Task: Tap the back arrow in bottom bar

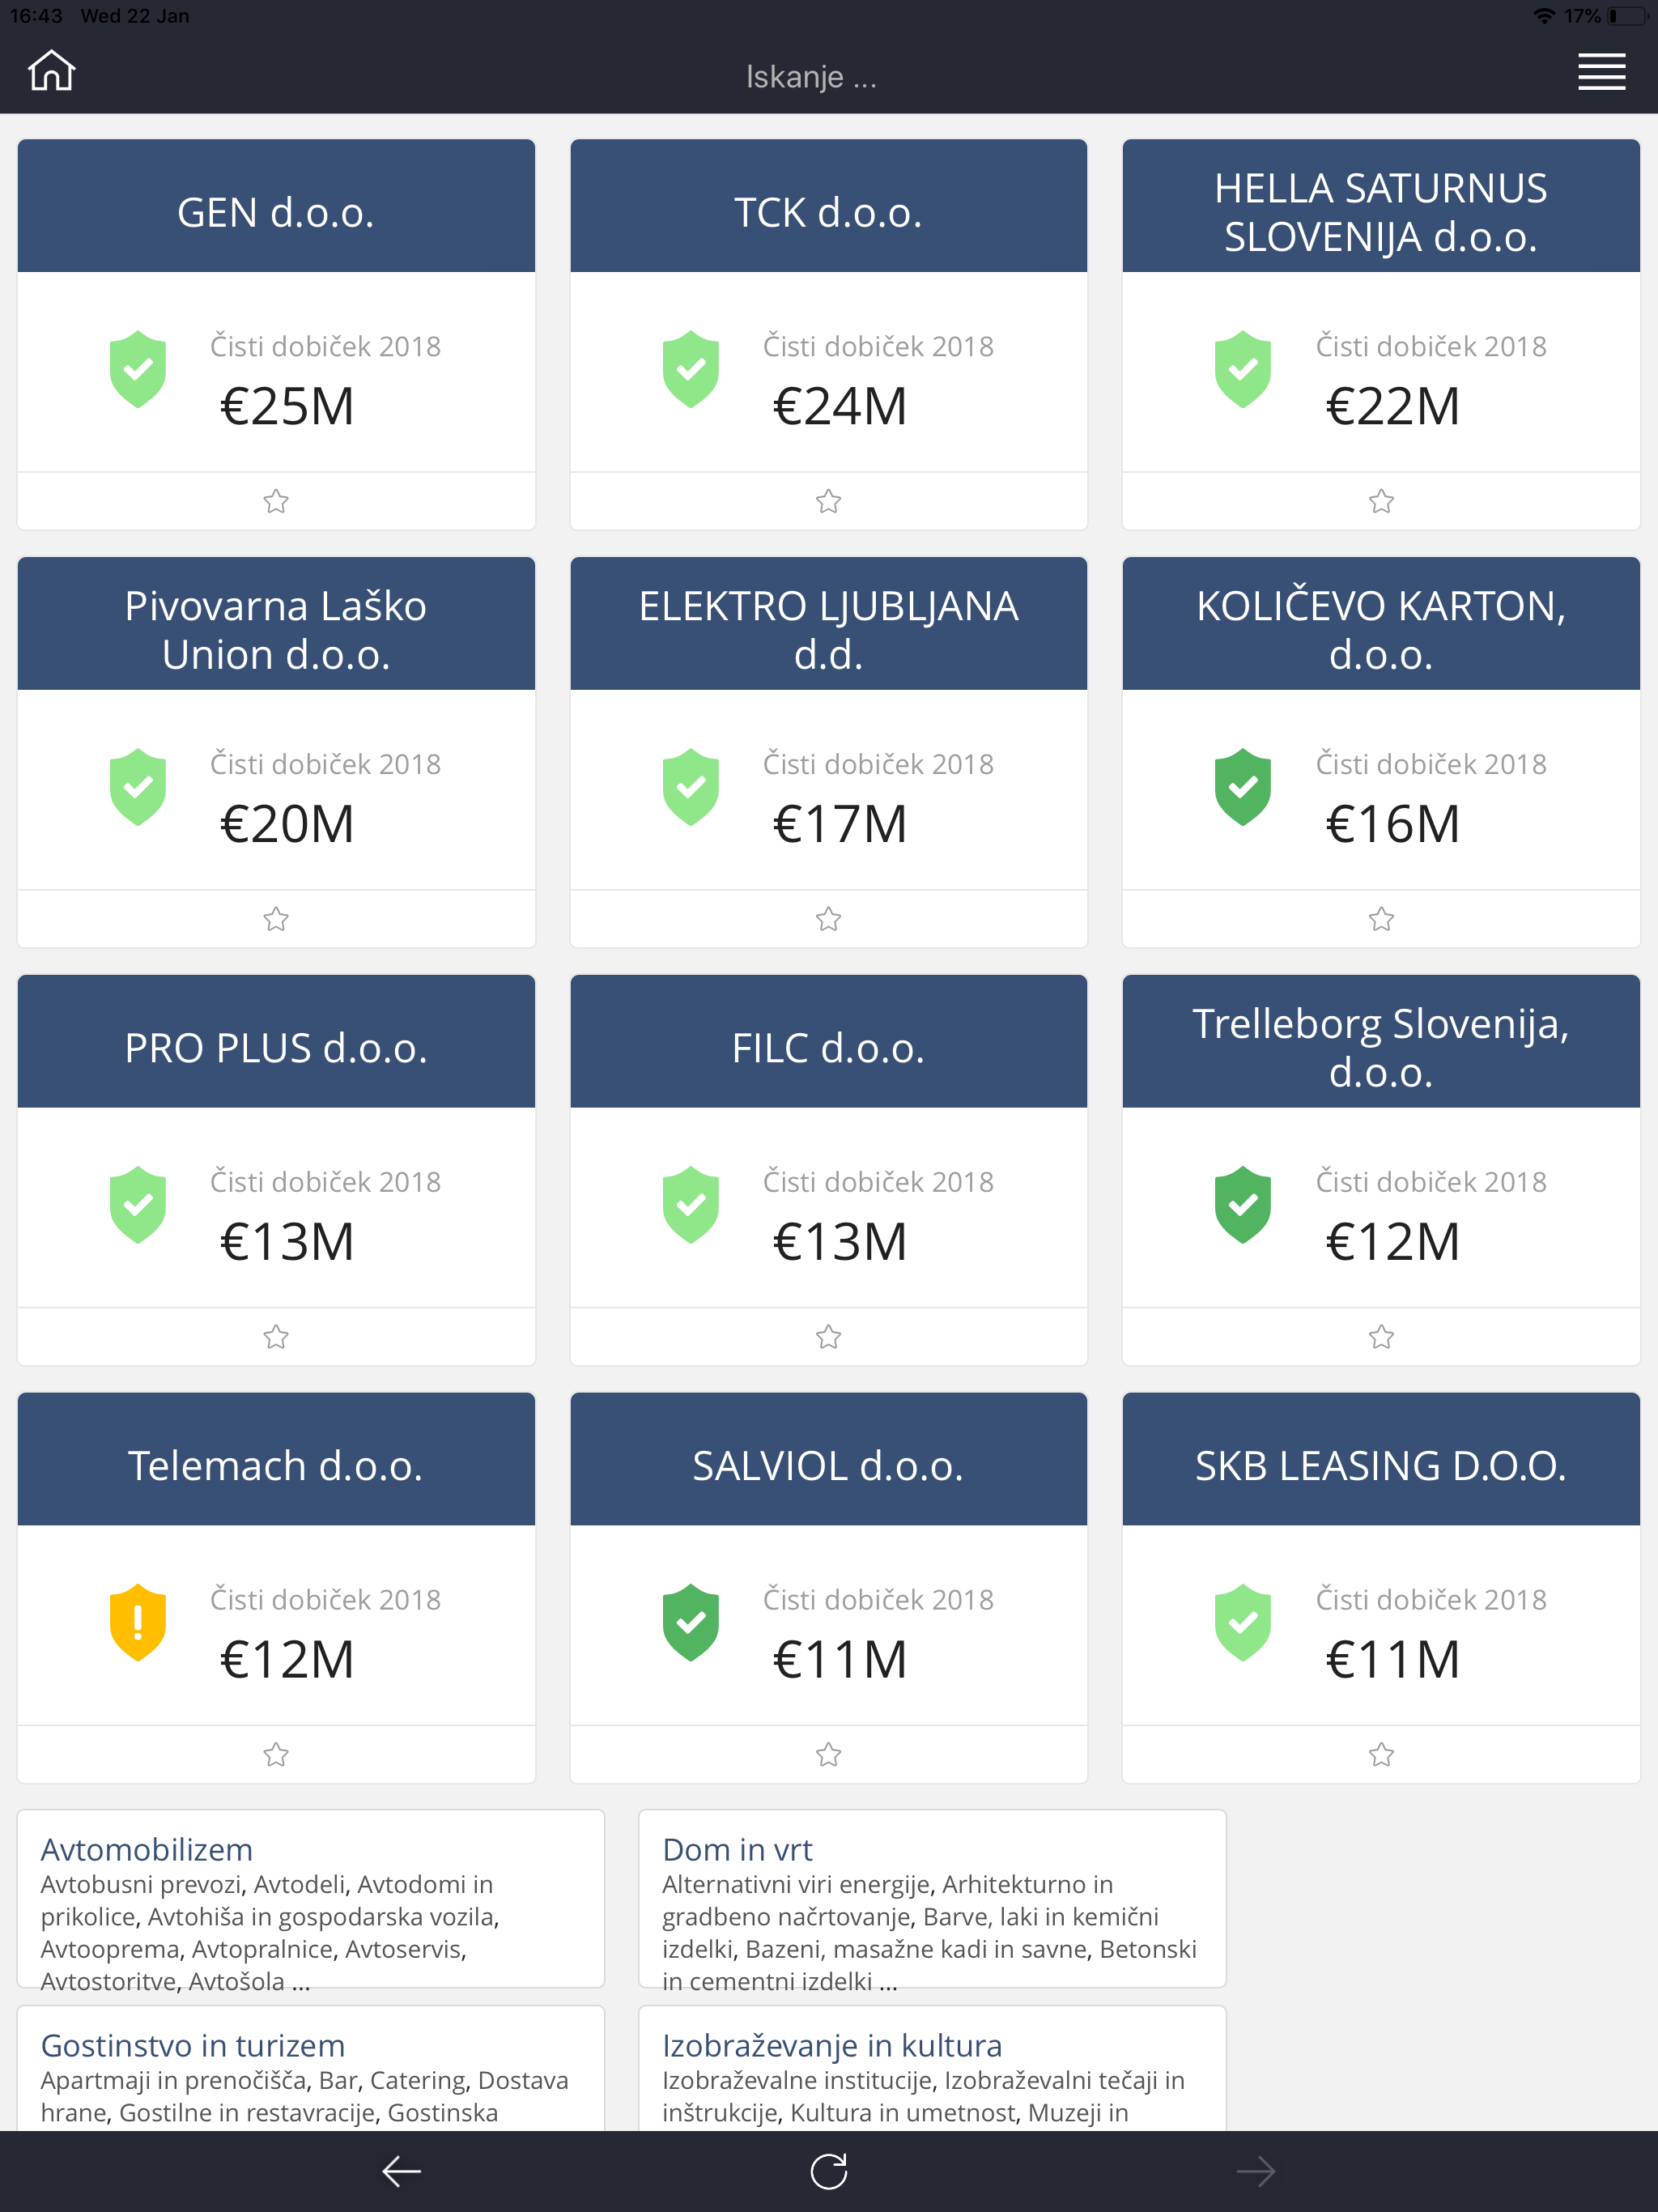Action: pos(402,2171)
